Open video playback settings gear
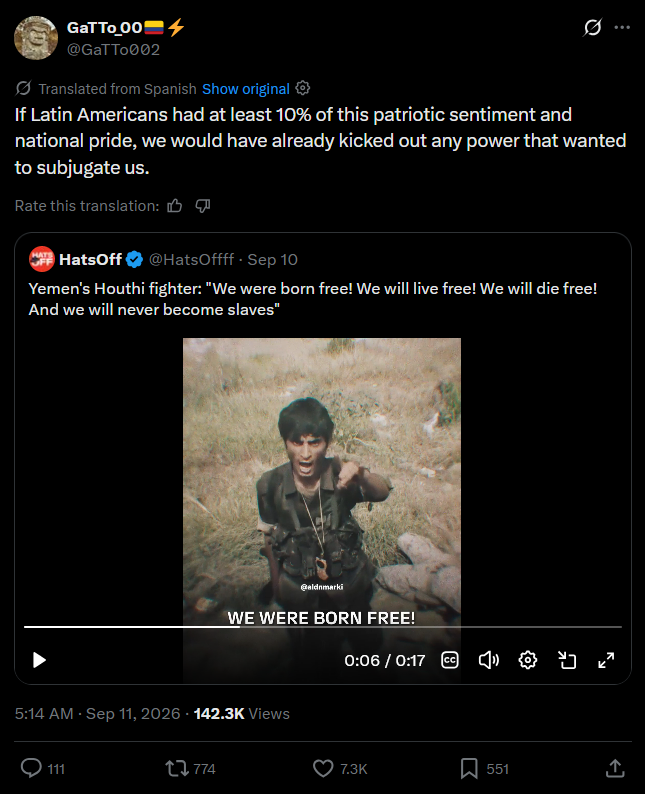 [x=528, y=660]
